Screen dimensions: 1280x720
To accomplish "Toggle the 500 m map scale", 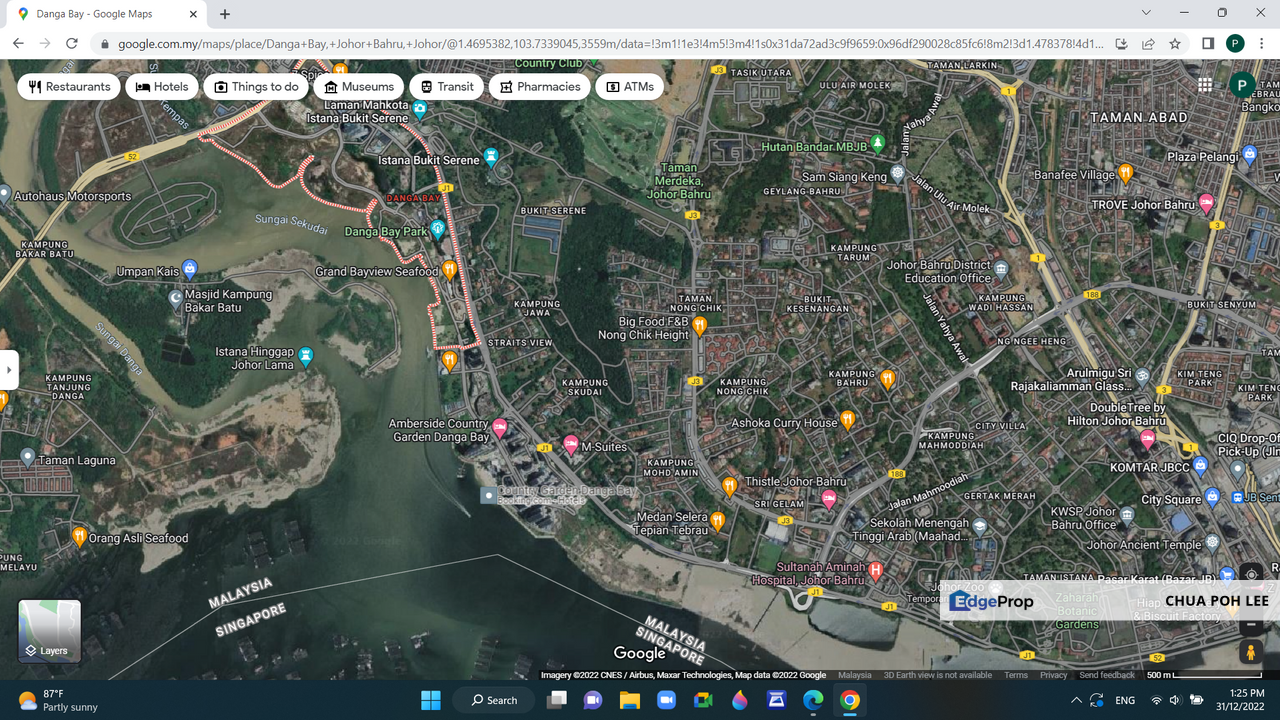I will (x=1203, y=675).
